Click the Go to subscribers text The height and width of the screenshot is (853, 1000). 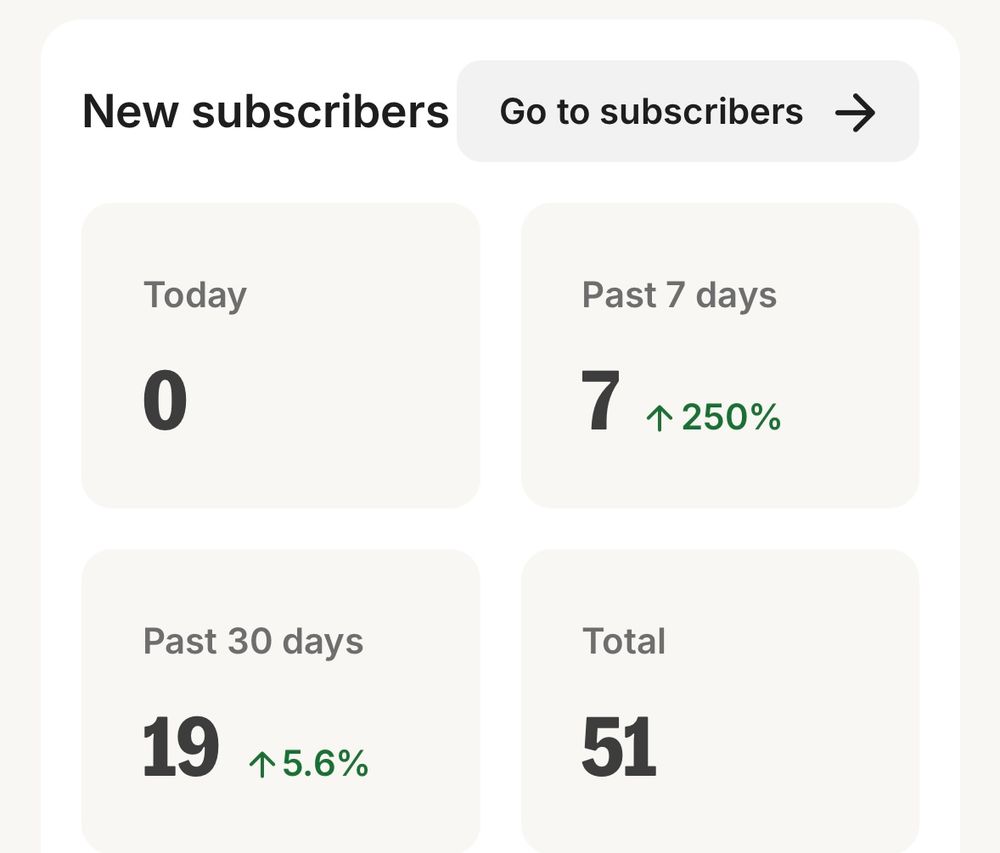(x=651, y=112)
